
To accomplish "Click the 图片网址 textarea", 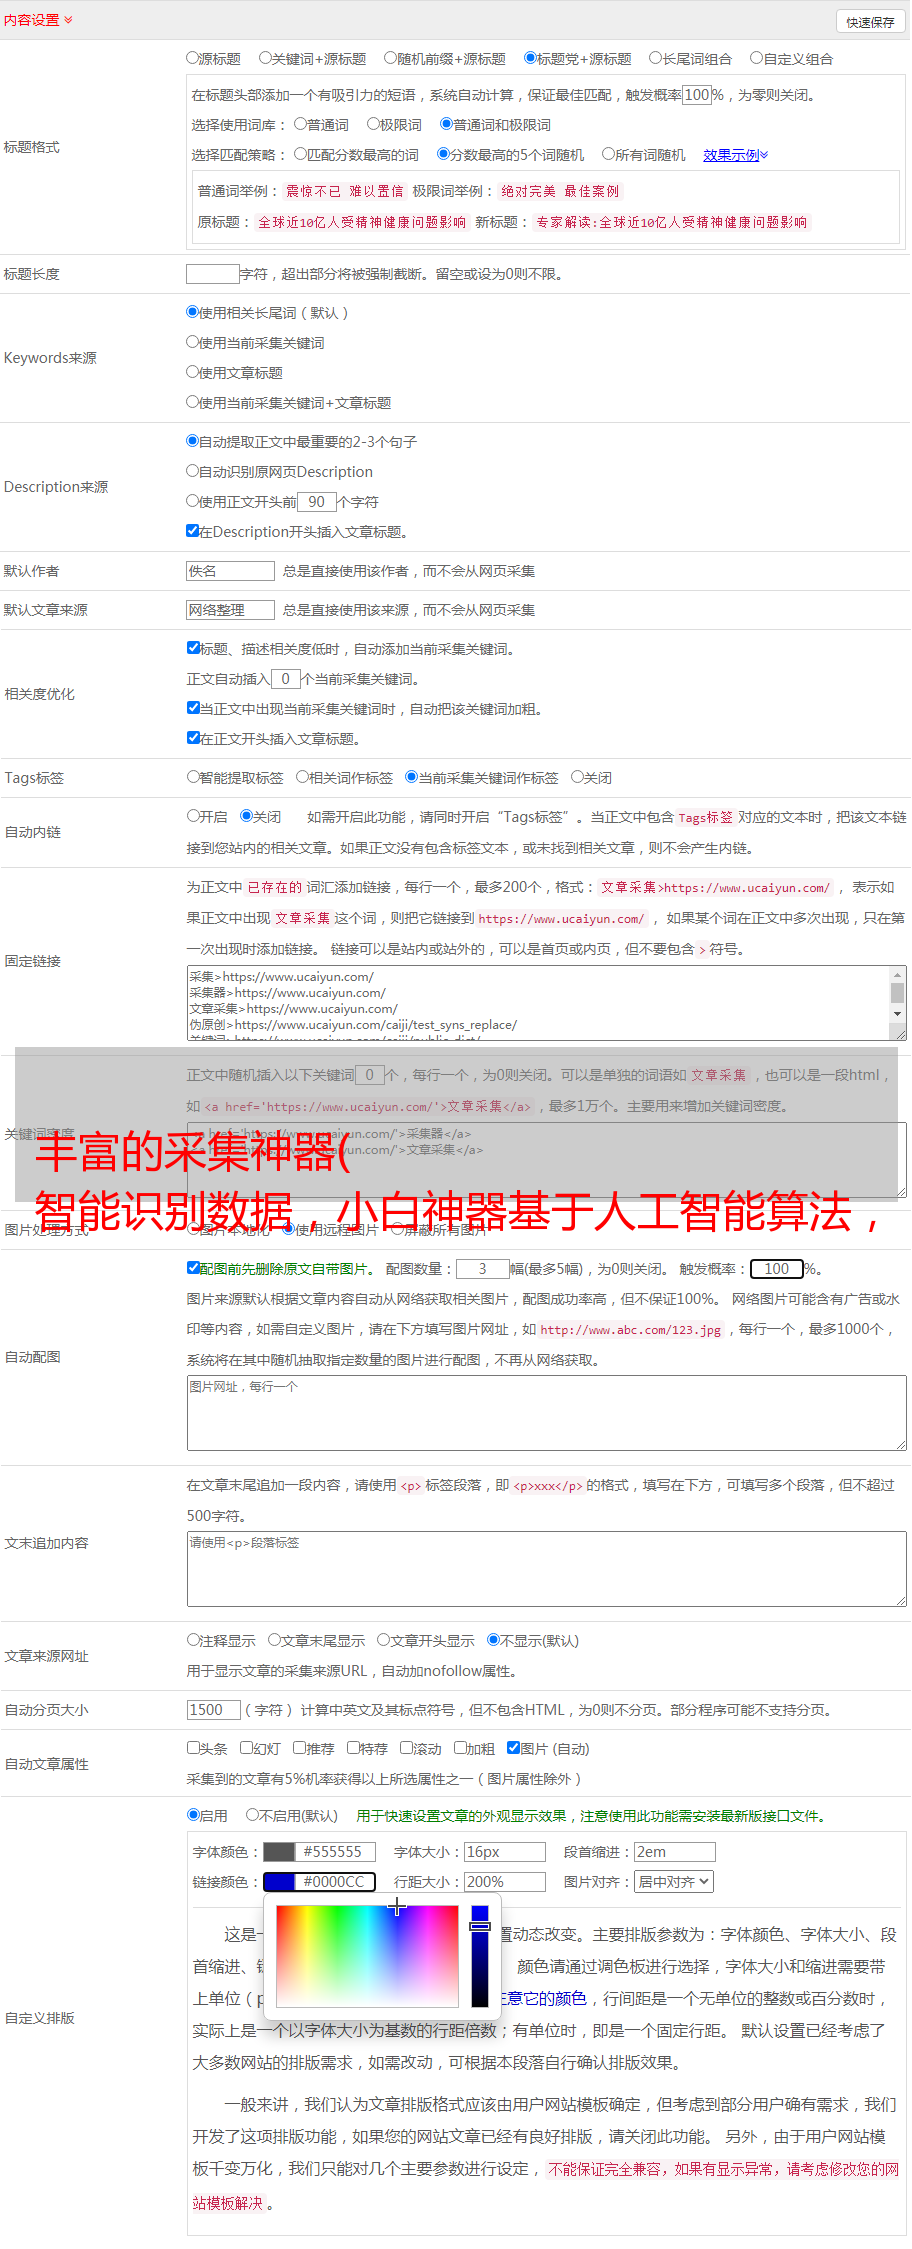I will 546,1413.
